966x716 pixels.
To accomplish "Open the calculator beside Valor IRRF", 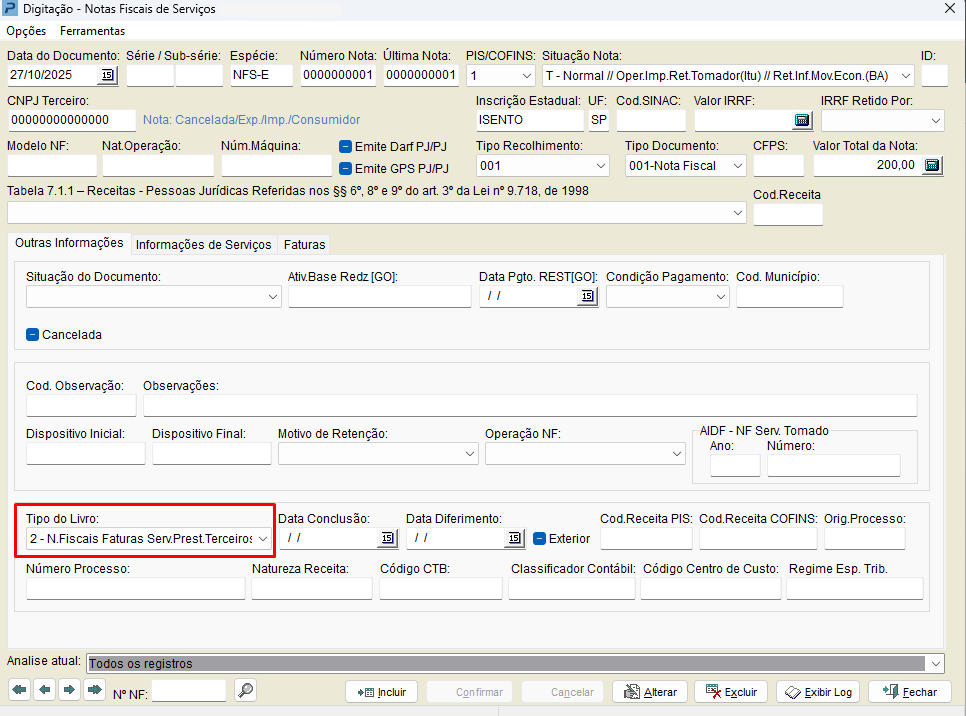I will [801, 121].
